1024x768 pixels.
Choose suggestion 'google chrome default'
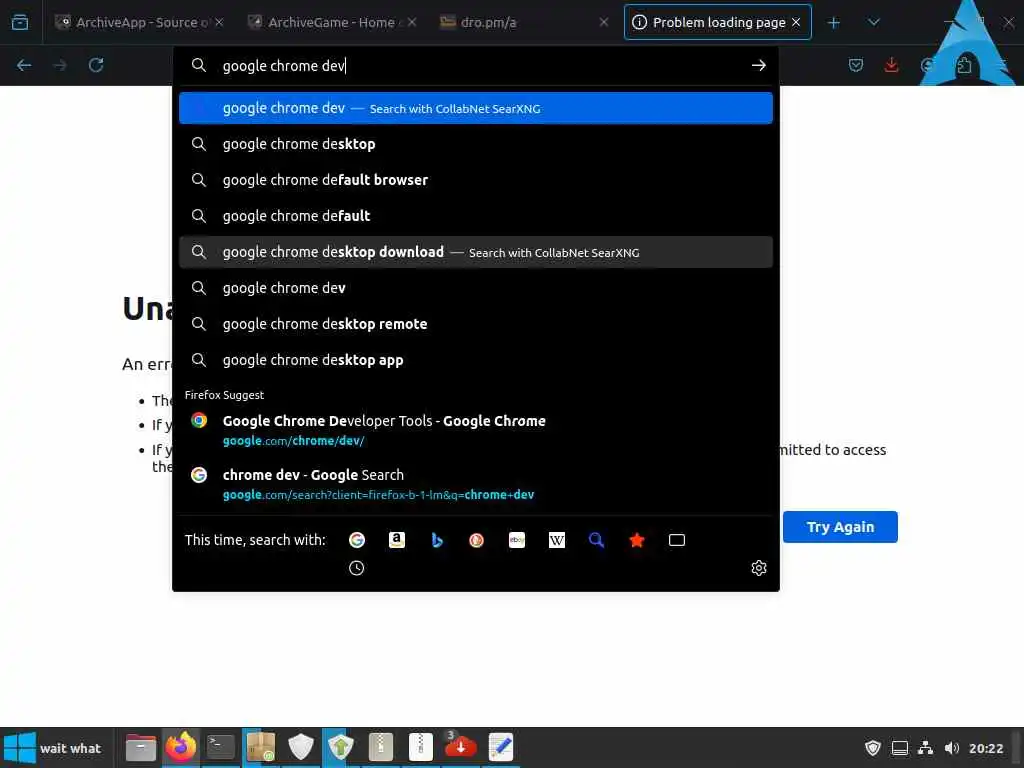(x=475, y=216)
